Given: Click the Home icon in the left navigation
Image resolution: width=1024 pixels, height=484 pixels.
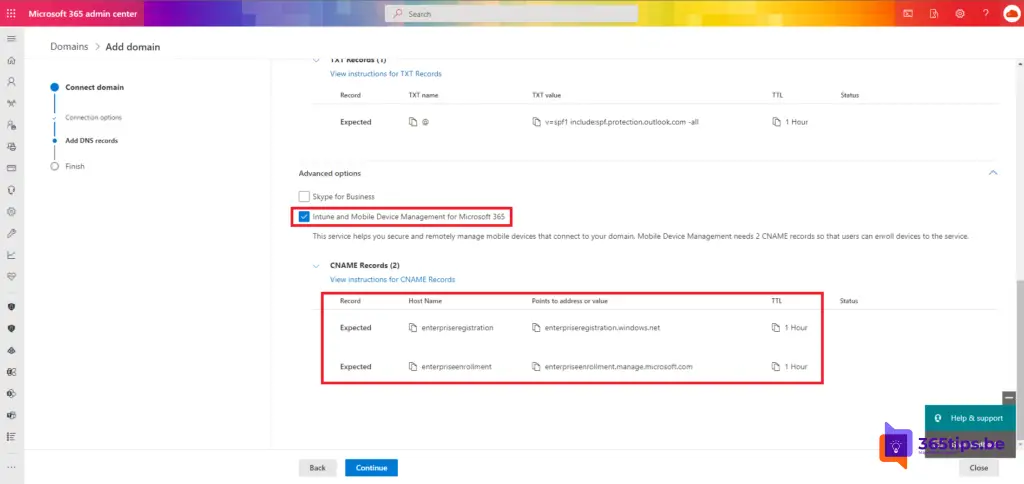Looking at the screenshot, I should tap(11, 60).
